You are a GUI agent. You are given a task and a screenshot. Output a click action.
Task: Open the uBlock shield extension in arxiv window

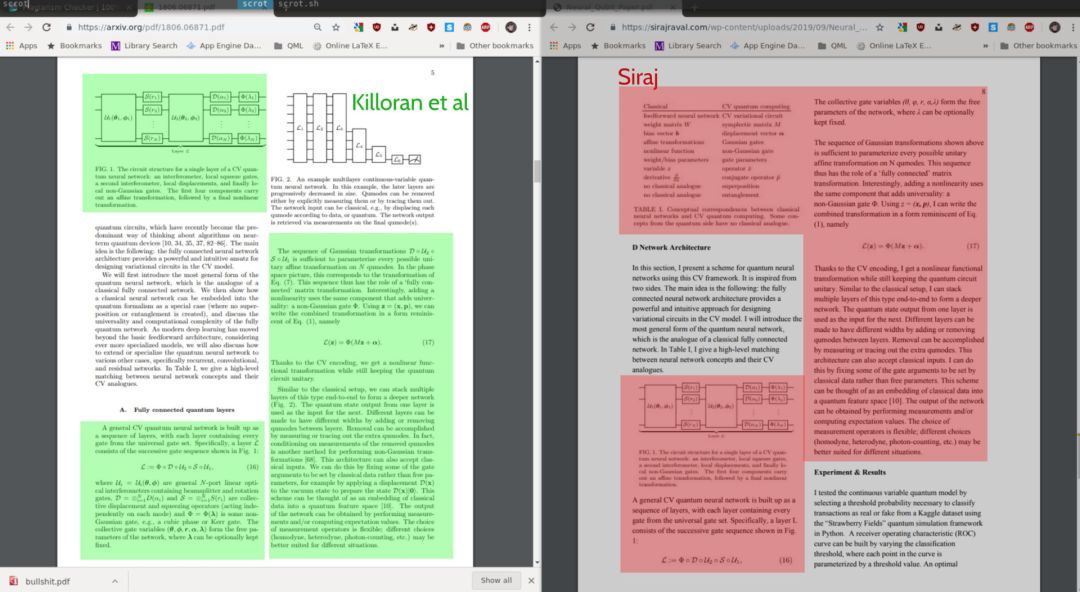point(377,27)
